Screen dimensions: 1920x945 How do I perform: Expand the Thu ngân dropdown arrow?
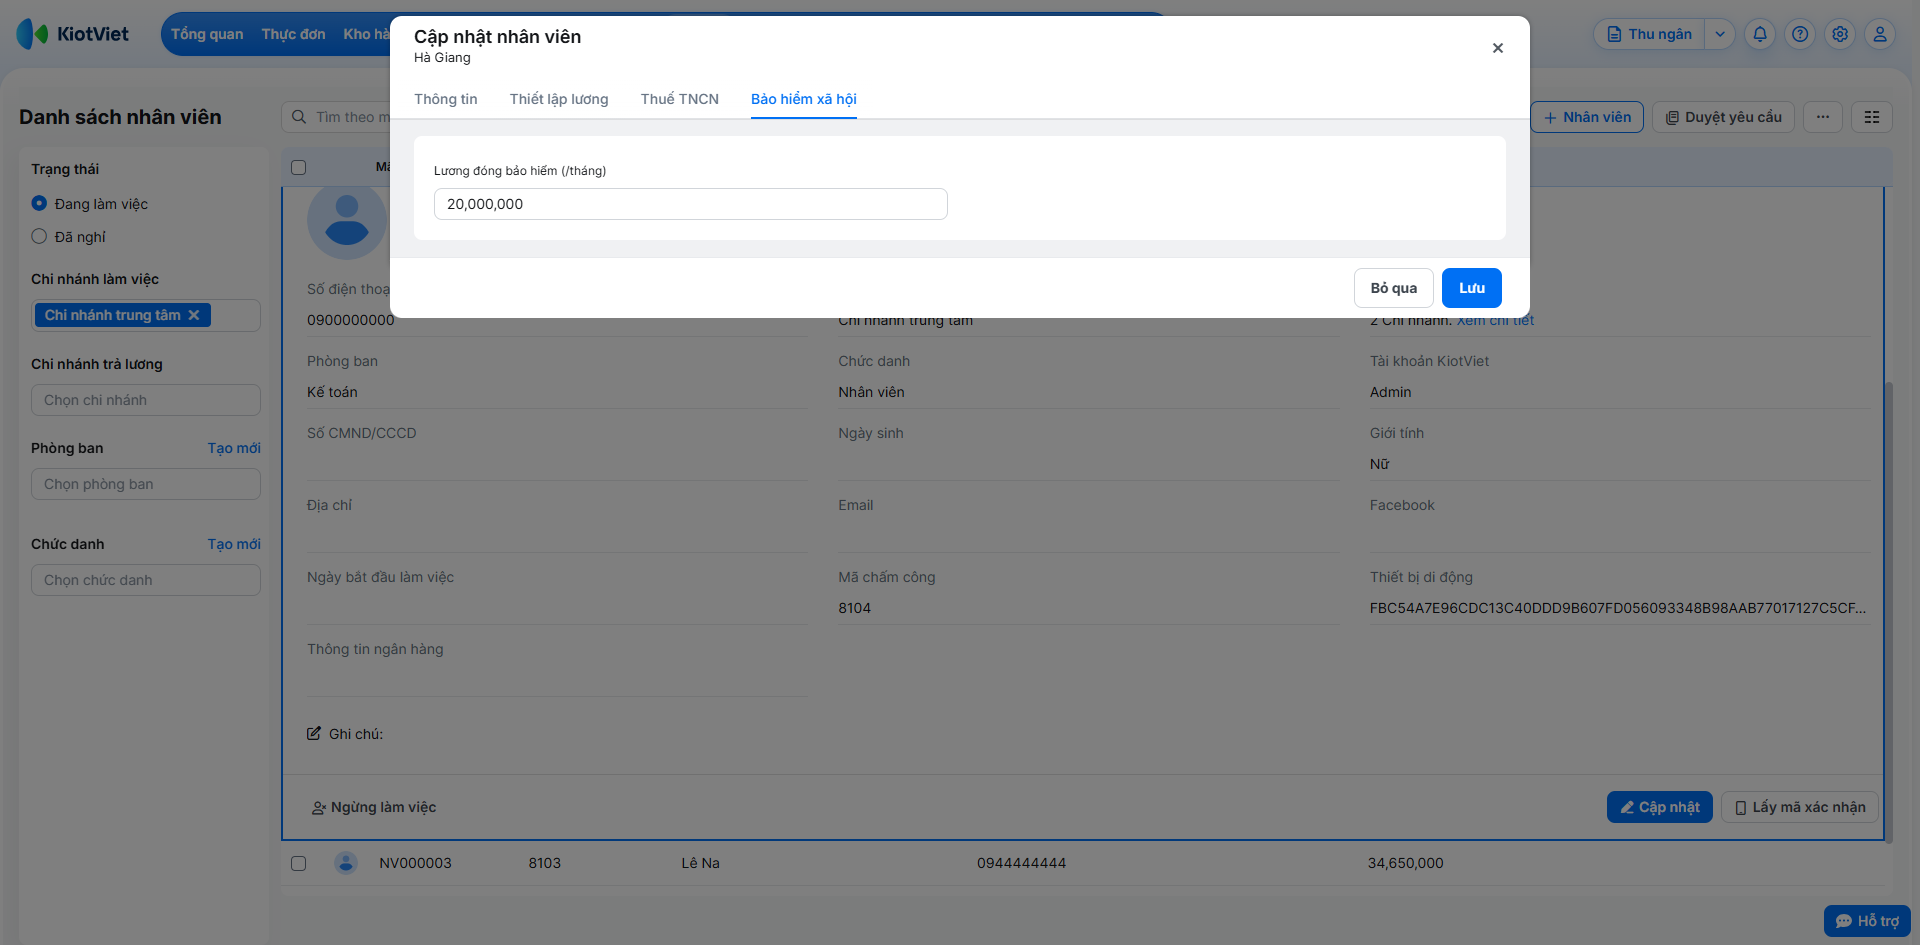pyautogui.click(x=1720, y=34)
